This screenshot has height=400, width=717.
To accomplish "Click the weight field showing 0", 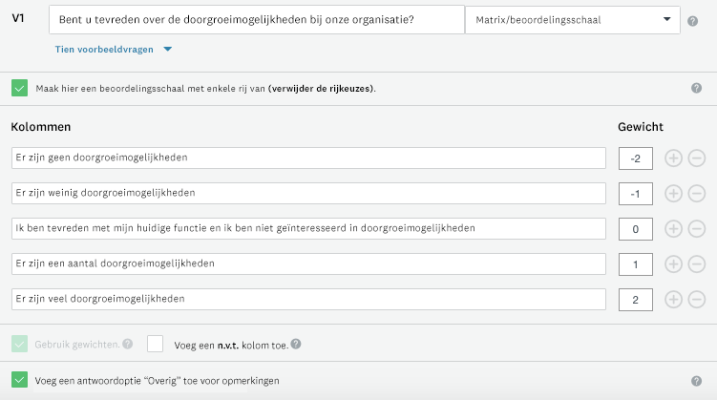I will [636, 229].
